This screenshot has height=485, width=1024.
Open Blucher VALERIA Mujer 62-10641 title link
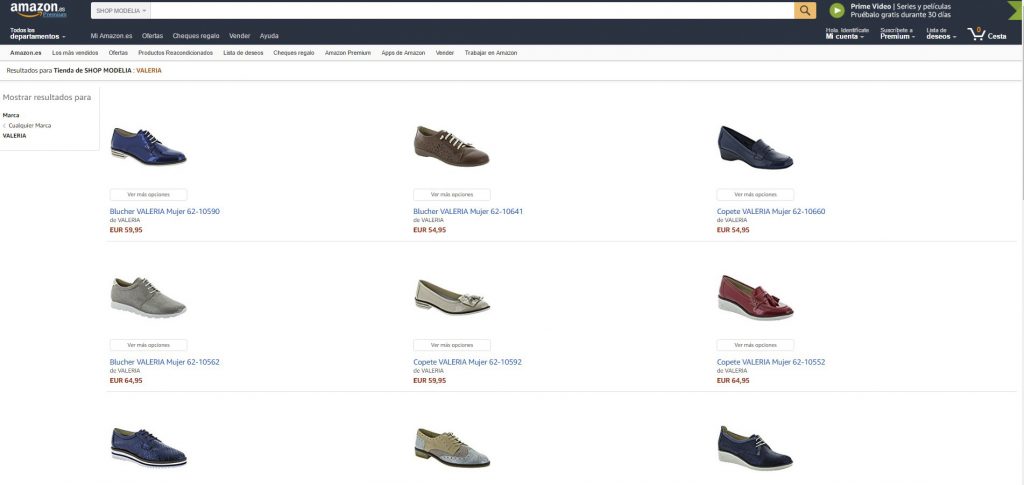pyautogui.click(x=468, y=211)
